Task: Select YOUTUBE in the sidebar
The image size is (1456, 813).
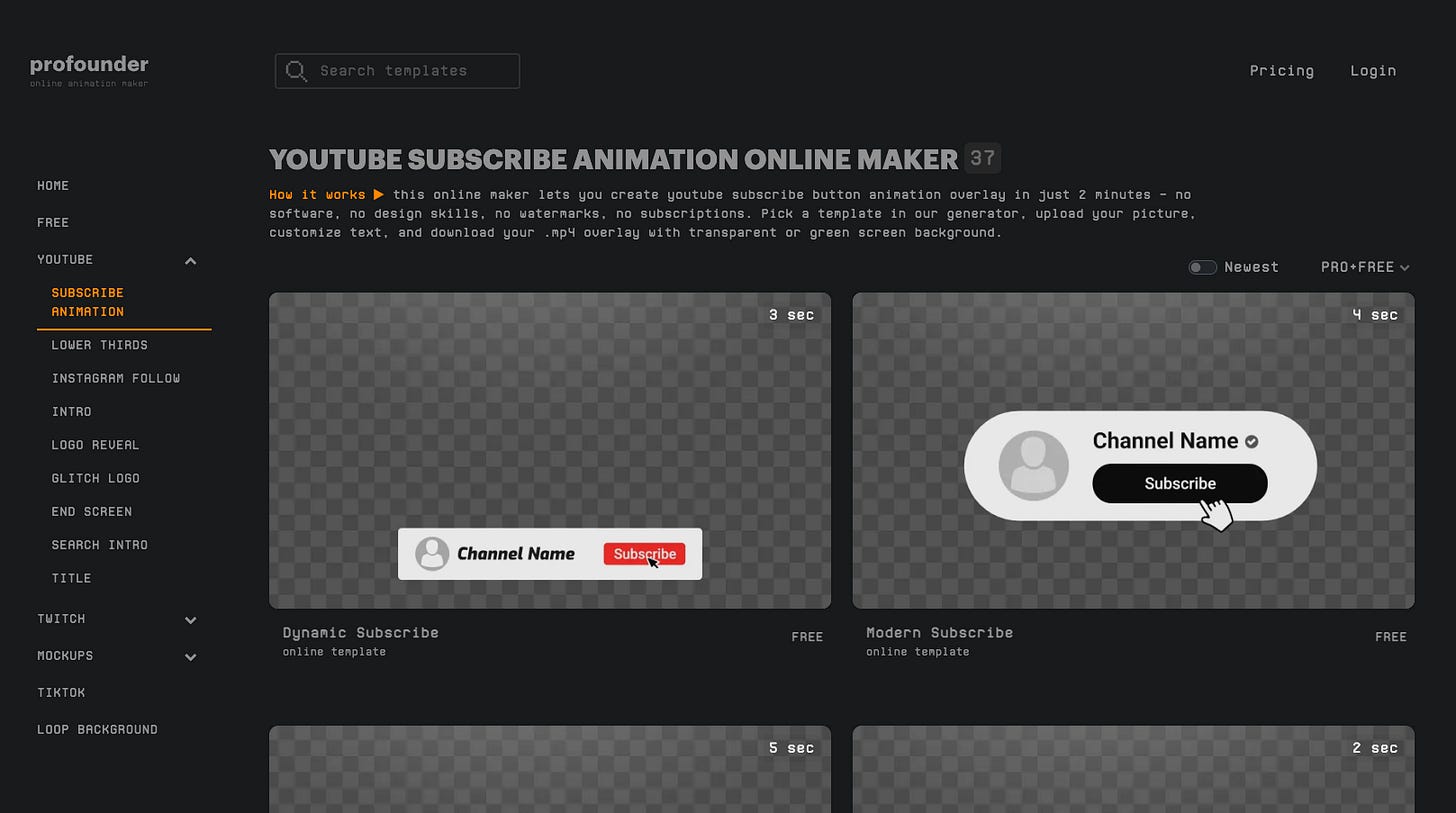Action: coord(65,260)
